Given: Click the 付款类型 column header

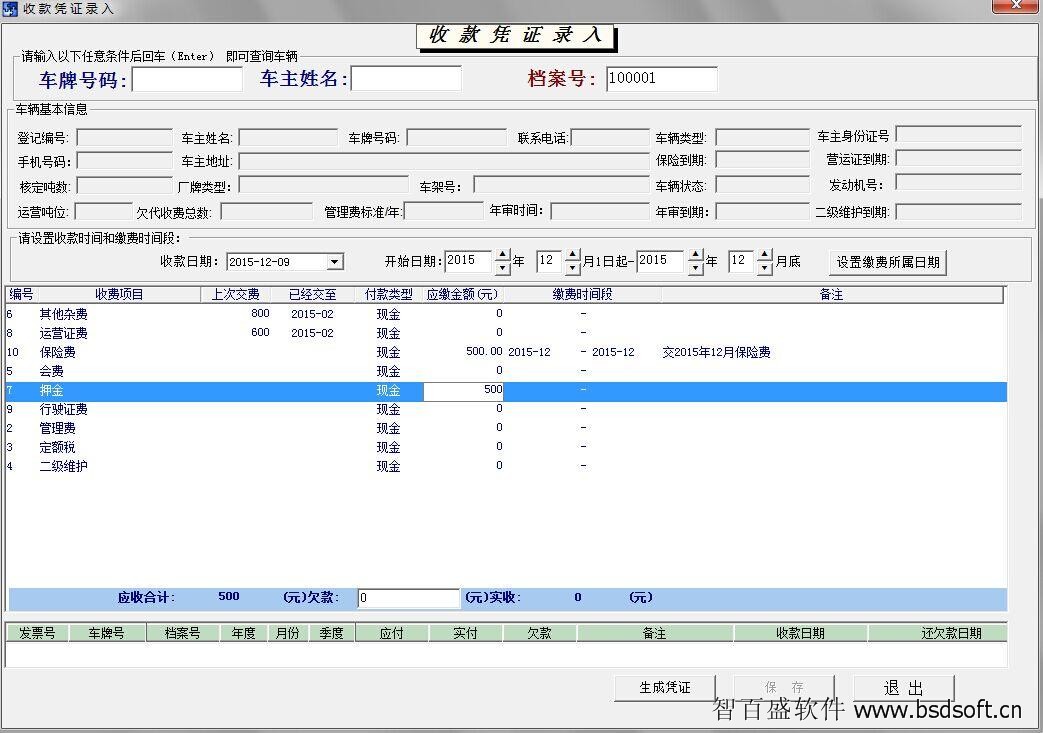Looking at the screenshot, I should tap(389, 295).
